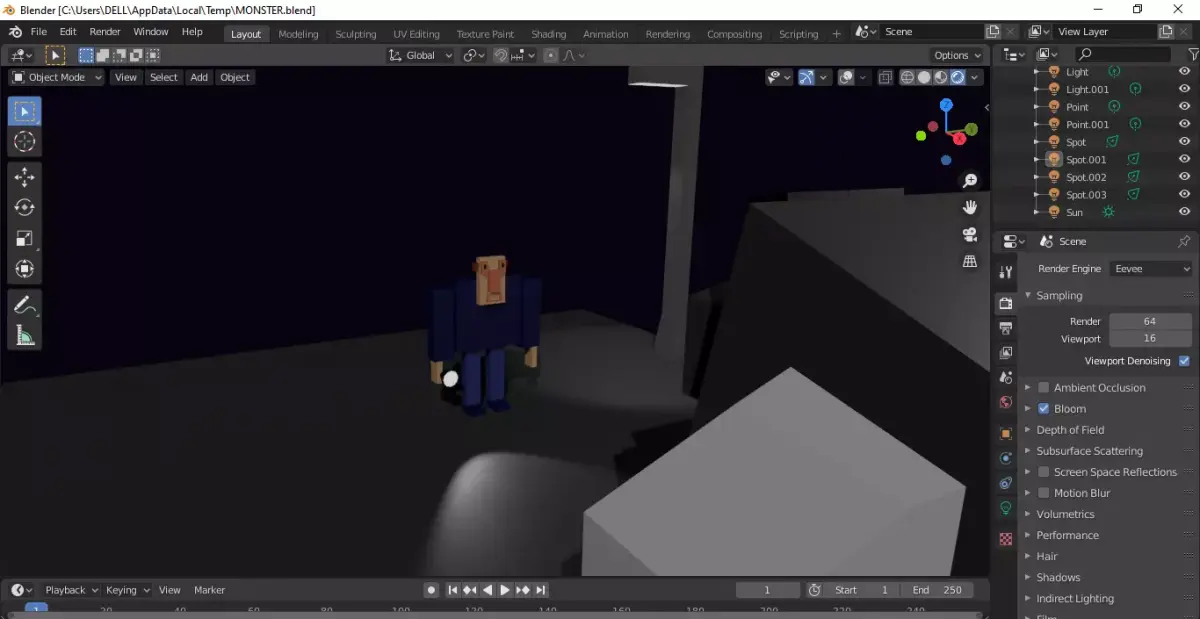1200x619 pixels.
Task: Select the Scale tool
Action: pyautogui.click(x=25, y=238)
